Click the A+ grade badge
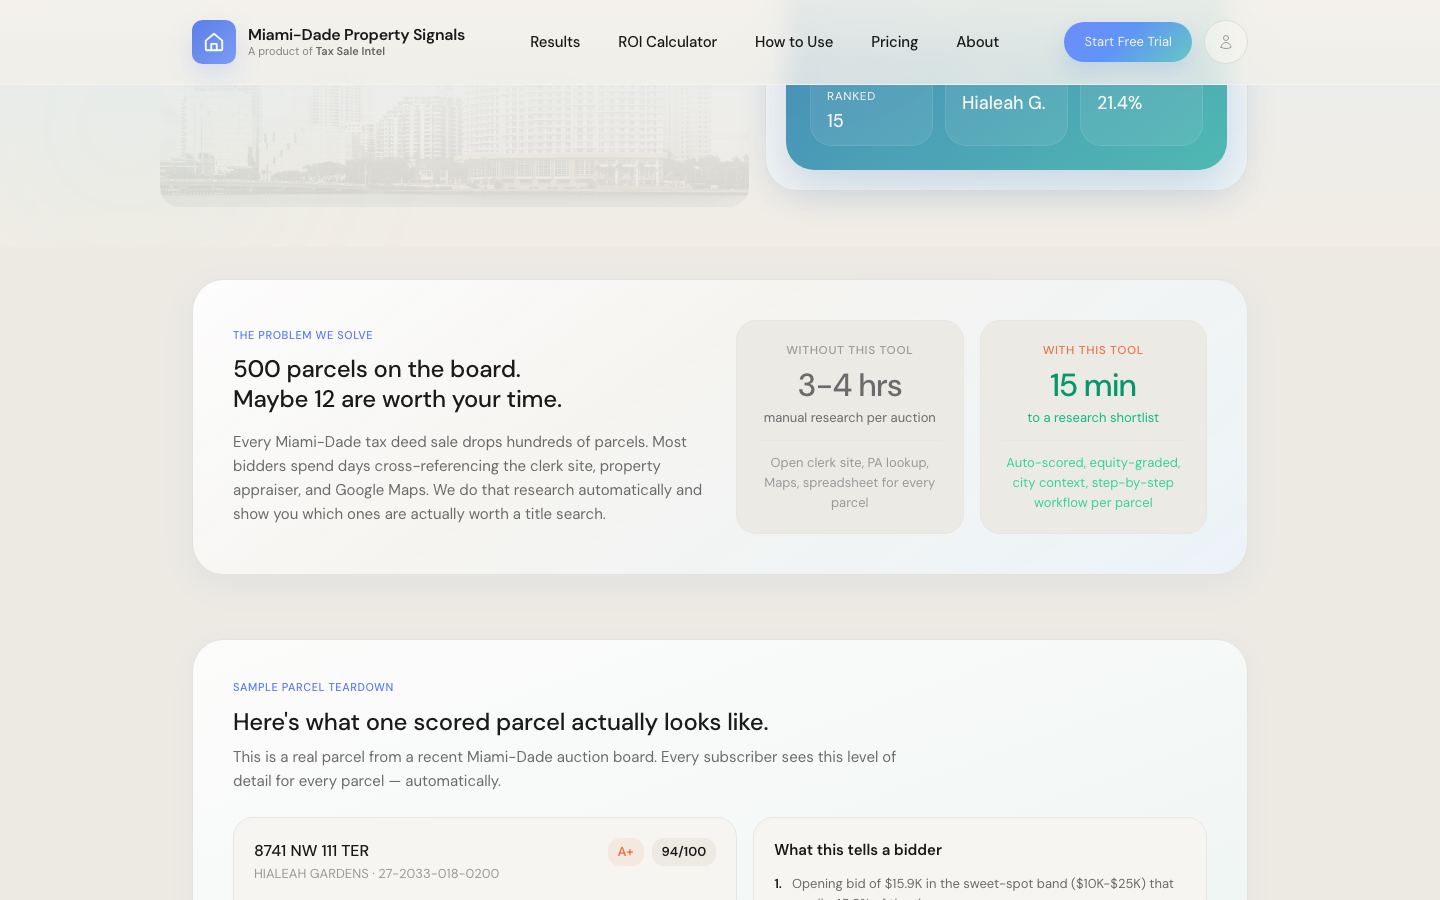This screenshot has width=1440, height=900. point(625,852)
